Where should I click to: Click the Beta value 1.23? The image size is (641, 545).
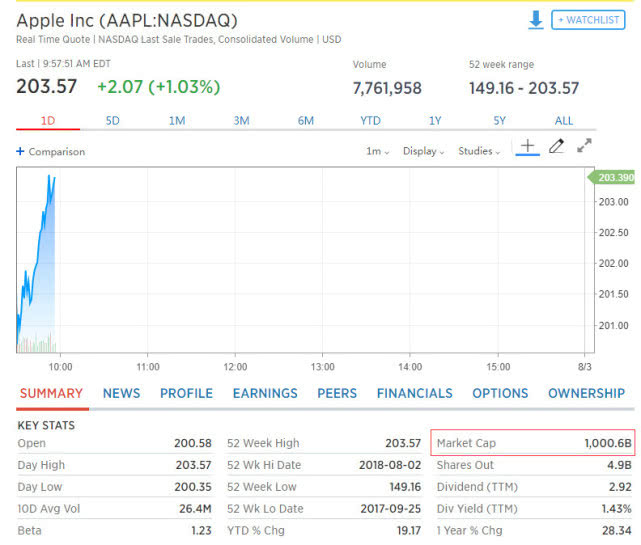click(x=201, y=531)
